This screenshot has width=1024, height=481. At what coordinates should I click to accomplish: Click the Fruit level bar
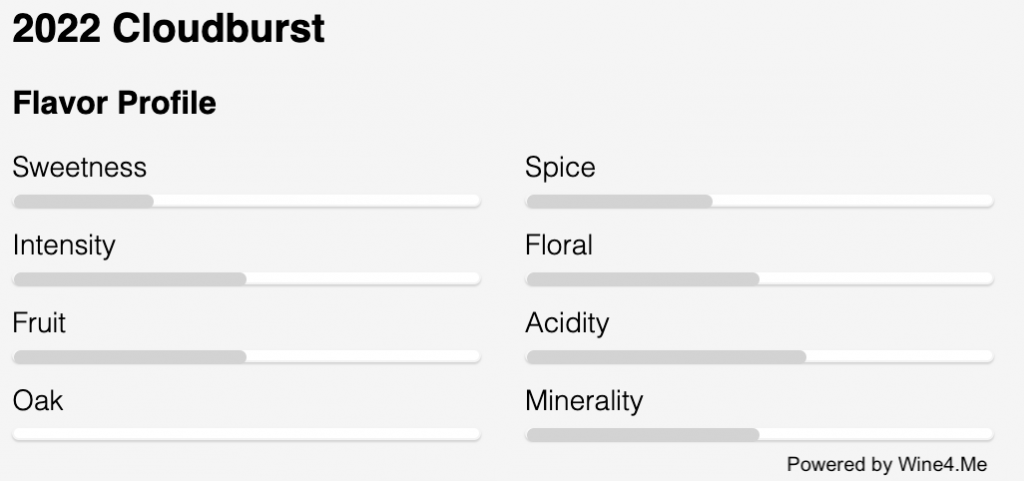[246, 357]
